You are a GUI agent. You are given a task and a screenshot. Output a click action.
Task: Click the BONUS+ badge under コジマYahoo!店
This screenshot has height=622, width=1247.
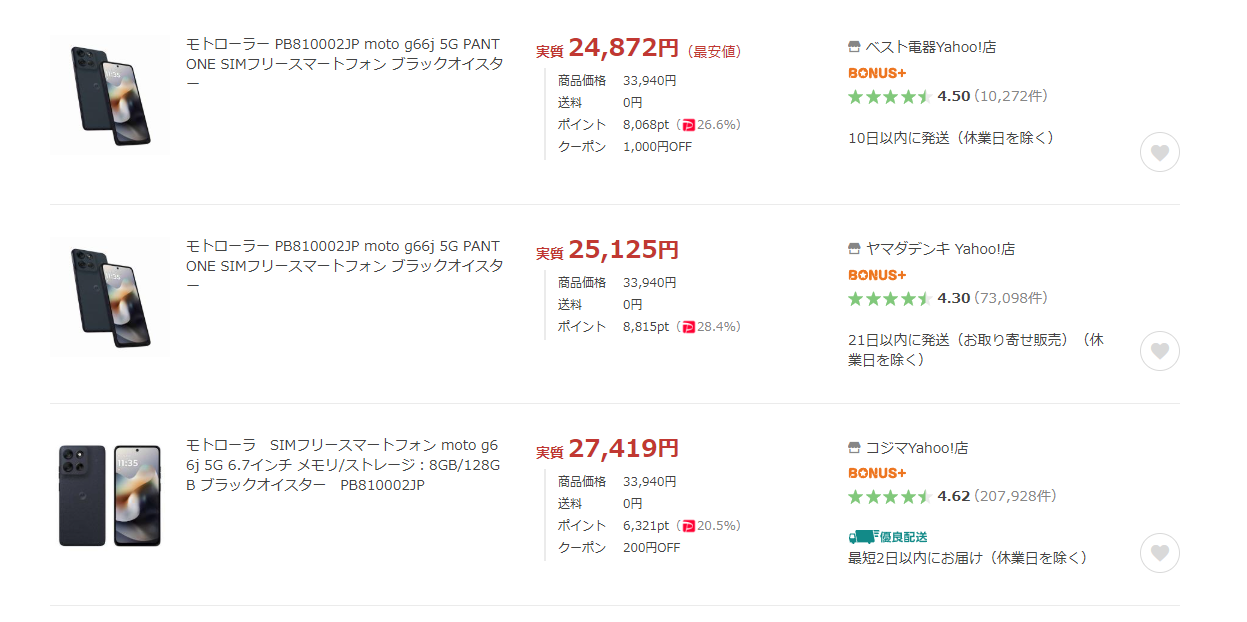pos(877,473)
